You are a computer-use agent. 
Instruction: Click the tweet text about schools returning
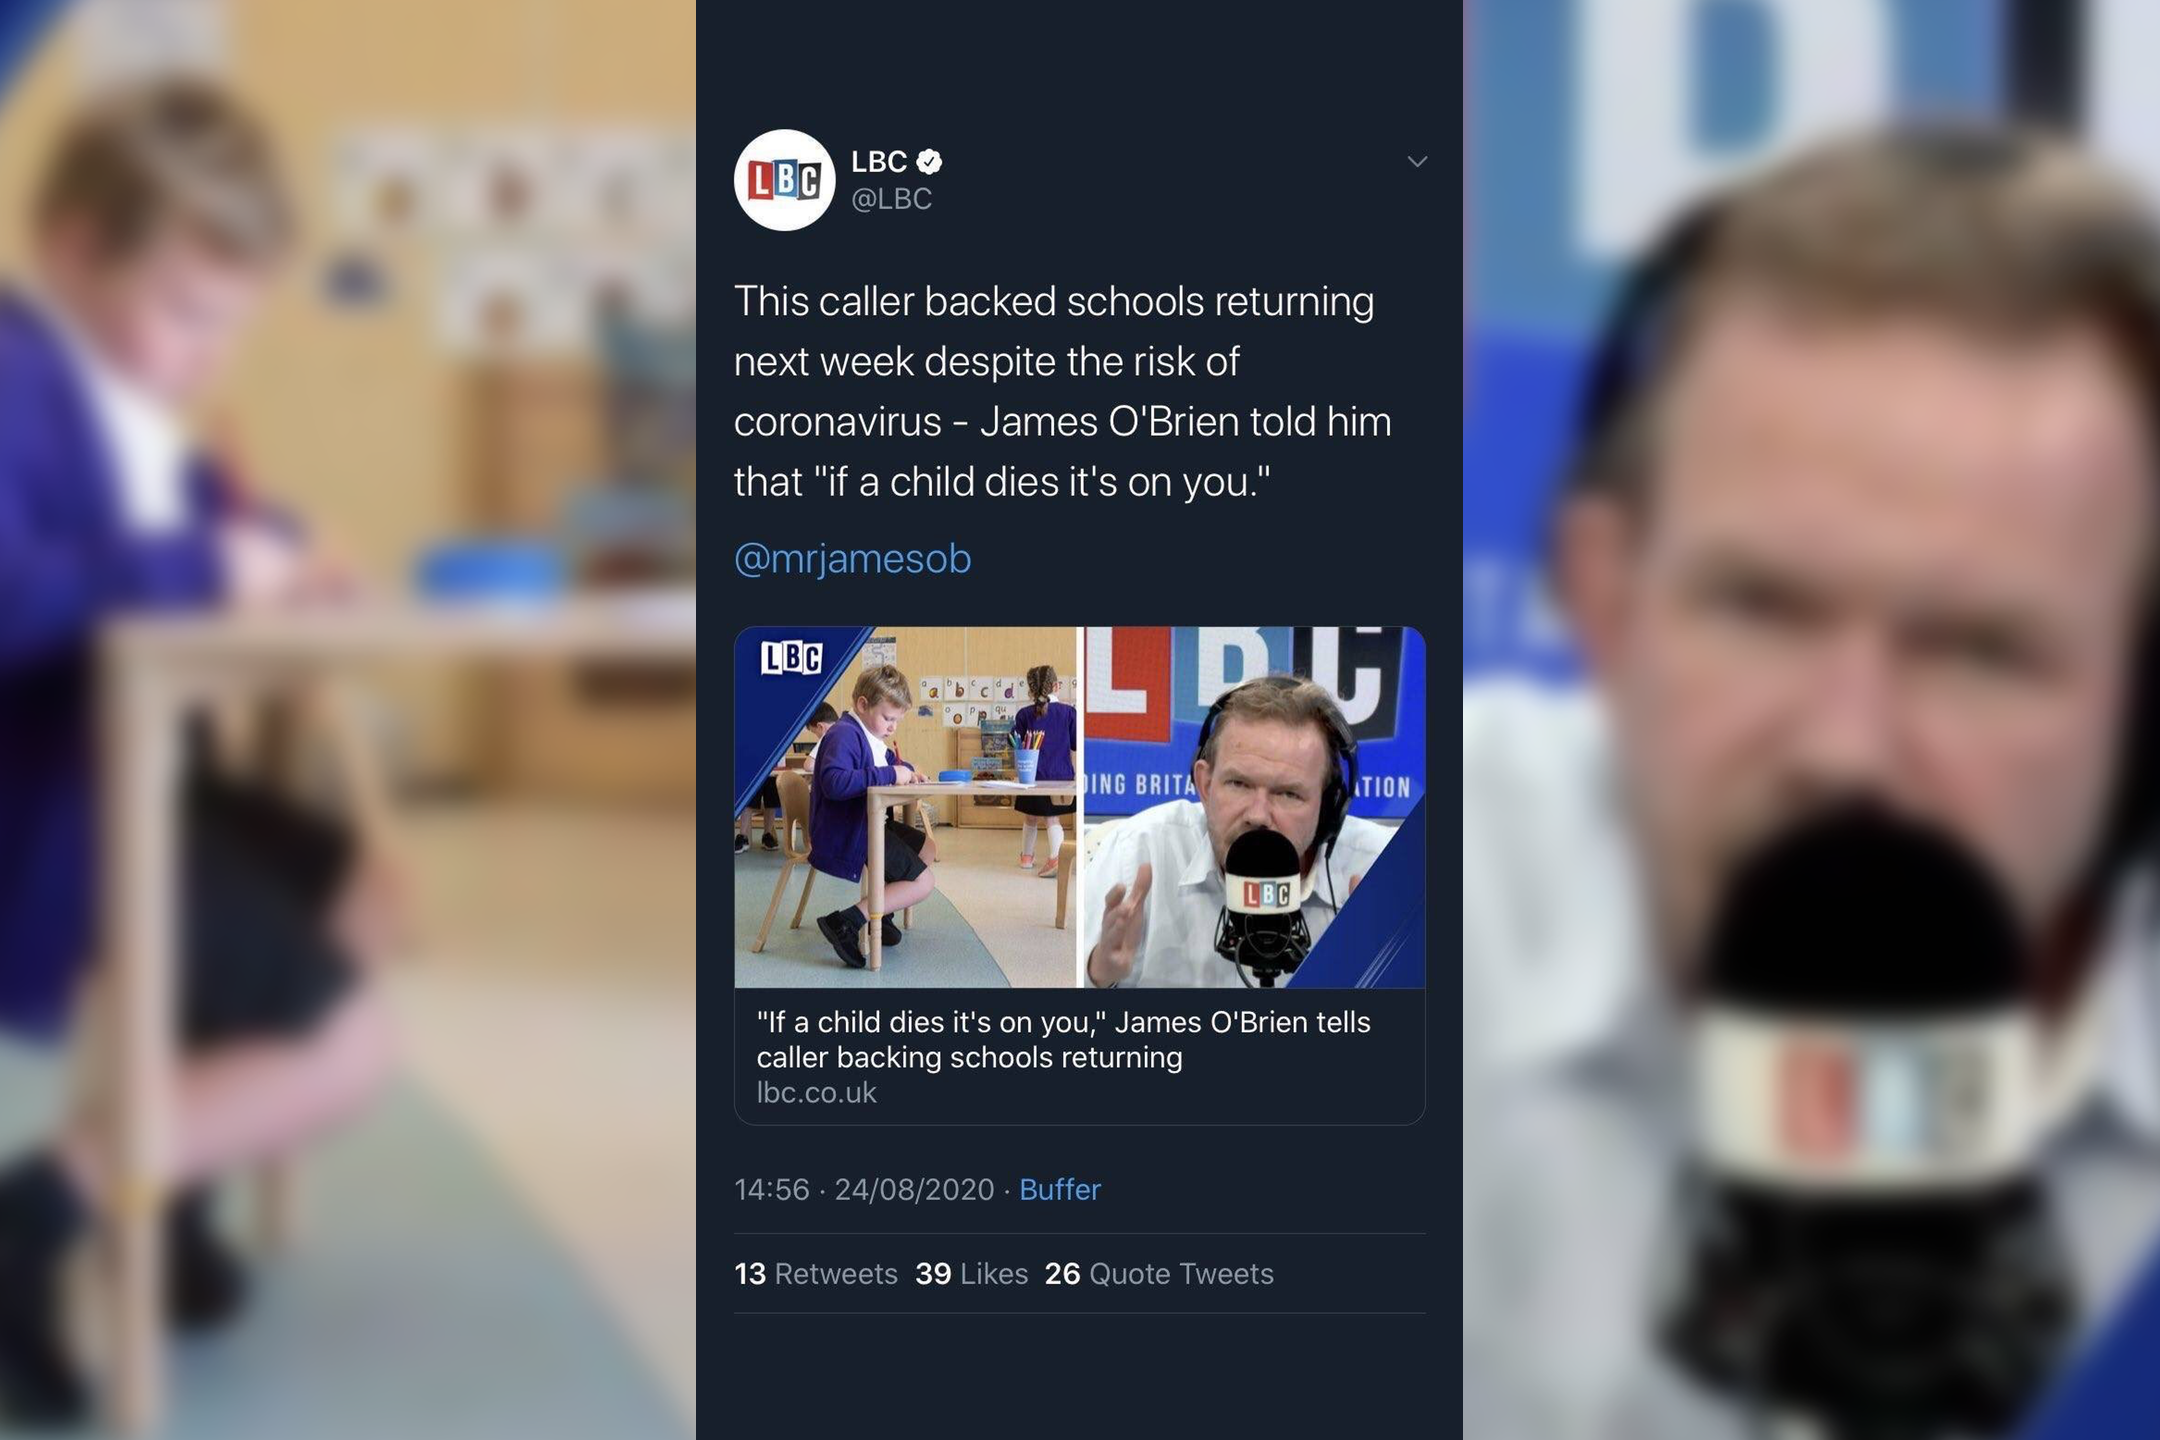1063,391
